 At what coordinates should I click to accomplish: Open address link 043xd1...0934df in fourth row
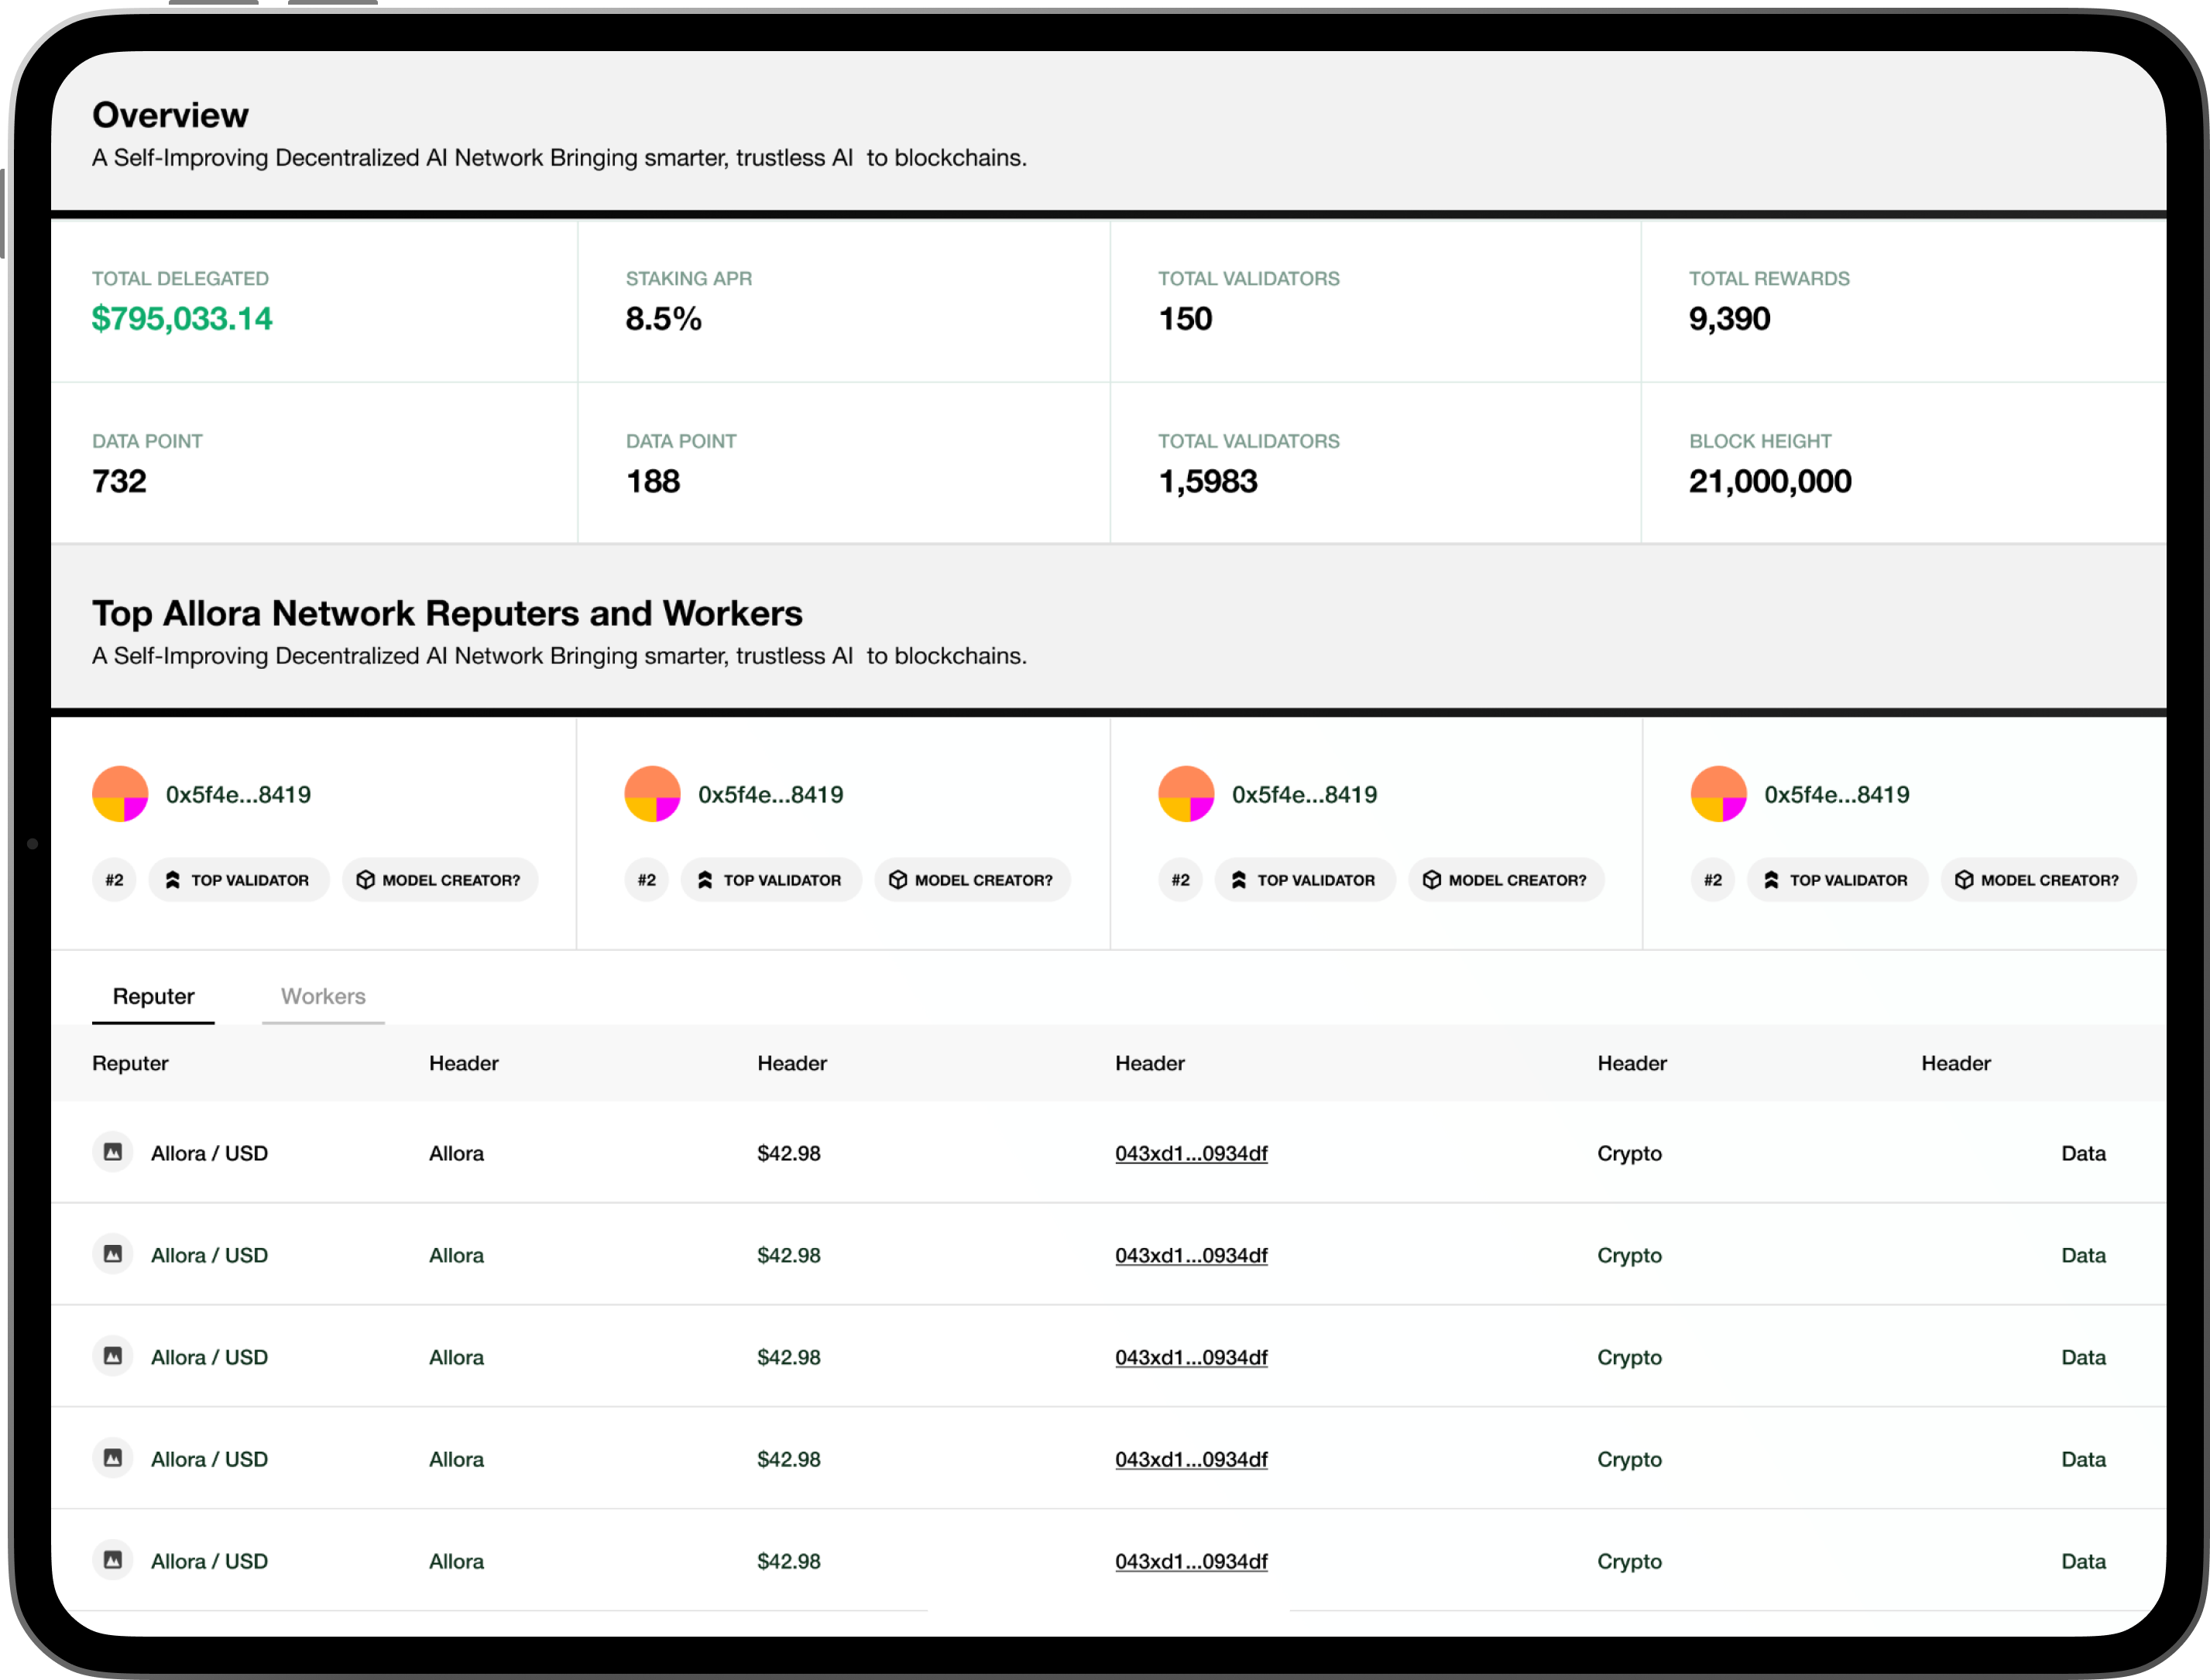1191,1459
